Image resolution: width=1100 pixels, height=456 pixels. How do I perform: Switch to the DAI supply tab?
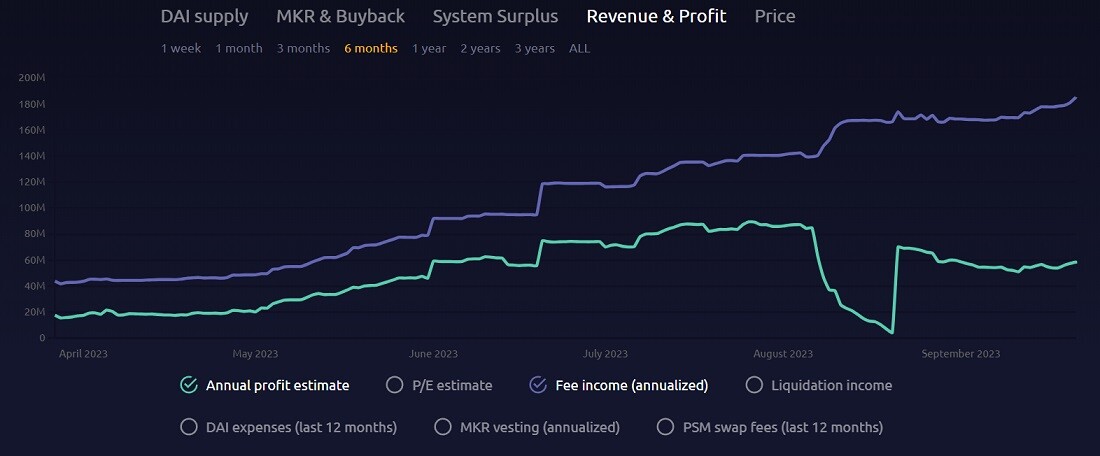(x=204, y=17)
